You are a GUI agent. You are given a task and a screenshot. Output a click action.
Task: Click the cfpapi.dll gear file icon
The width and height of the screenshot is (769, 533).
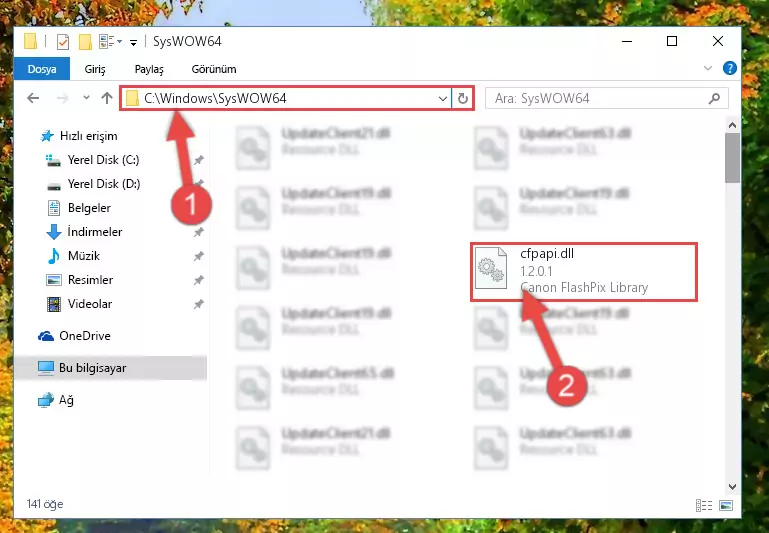pyautogui.click(x=491, y=269)
